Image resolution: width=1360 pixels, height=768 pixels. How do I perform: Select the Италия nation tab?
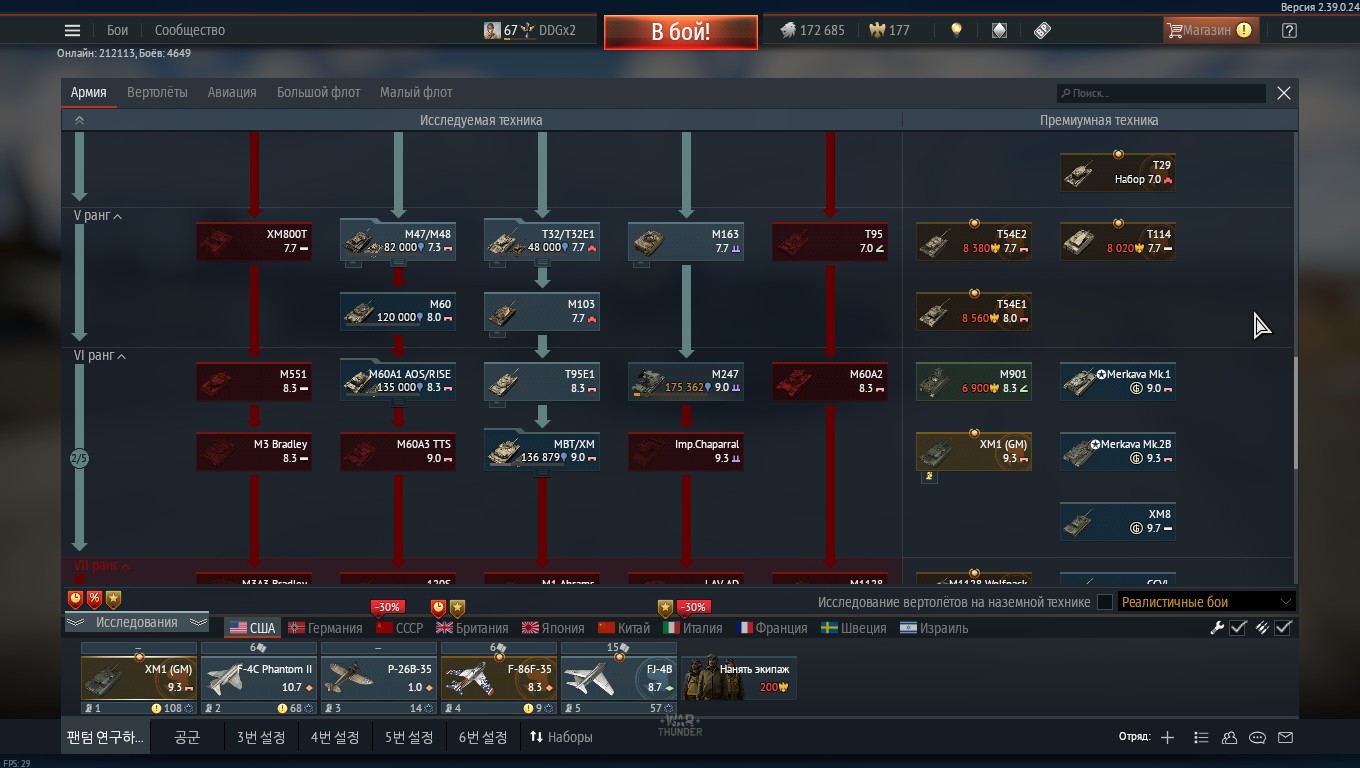tap(692, 628)
